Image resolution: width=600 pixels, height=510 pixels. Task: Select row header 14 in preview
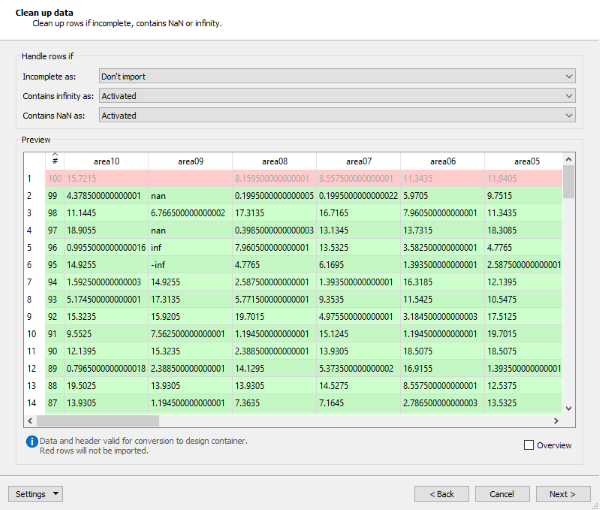34,403
